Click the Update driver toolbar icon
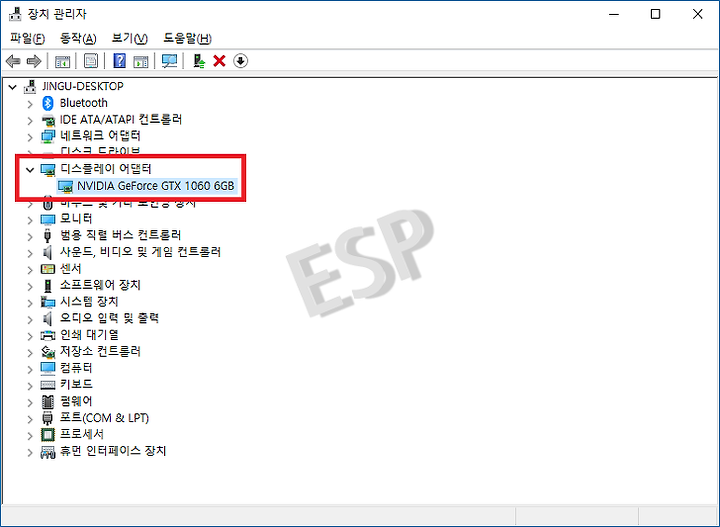Viewport: 720px width, 527px height. 199,61
